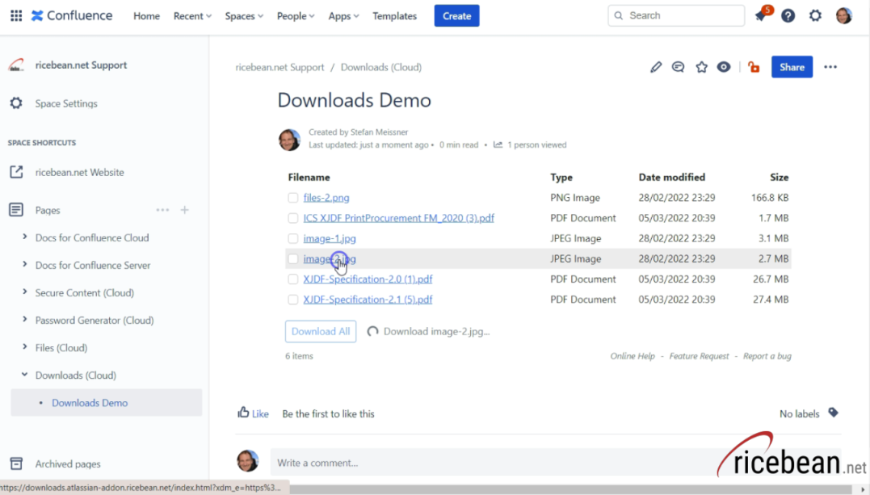Screen dimensions: 870x495
Task: Open notifications bell icon
Action: 761,16
